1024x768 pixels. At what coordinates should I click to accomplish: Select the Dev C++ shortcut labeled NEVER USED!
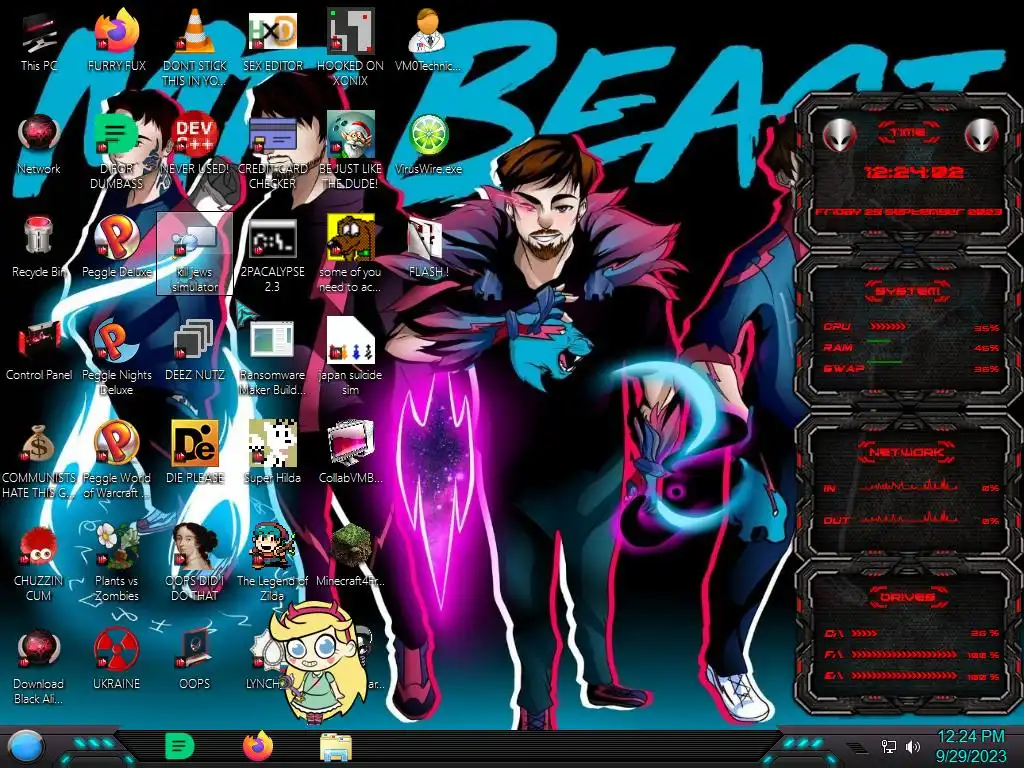click(x=195, y=144)
